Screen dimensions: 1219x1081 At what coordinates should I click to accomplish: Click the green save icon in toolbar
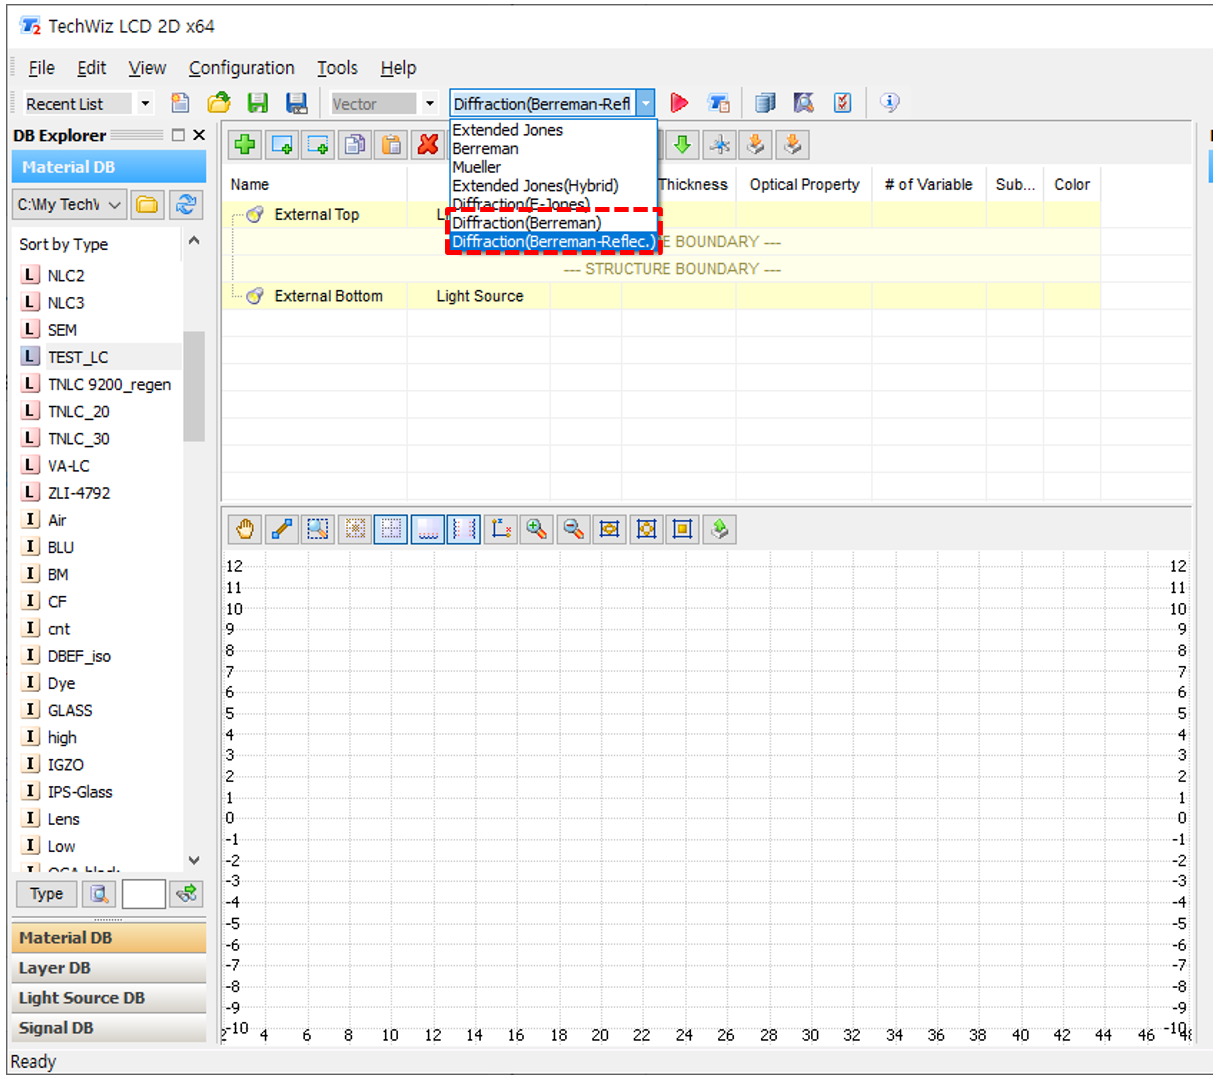point(258,103)
